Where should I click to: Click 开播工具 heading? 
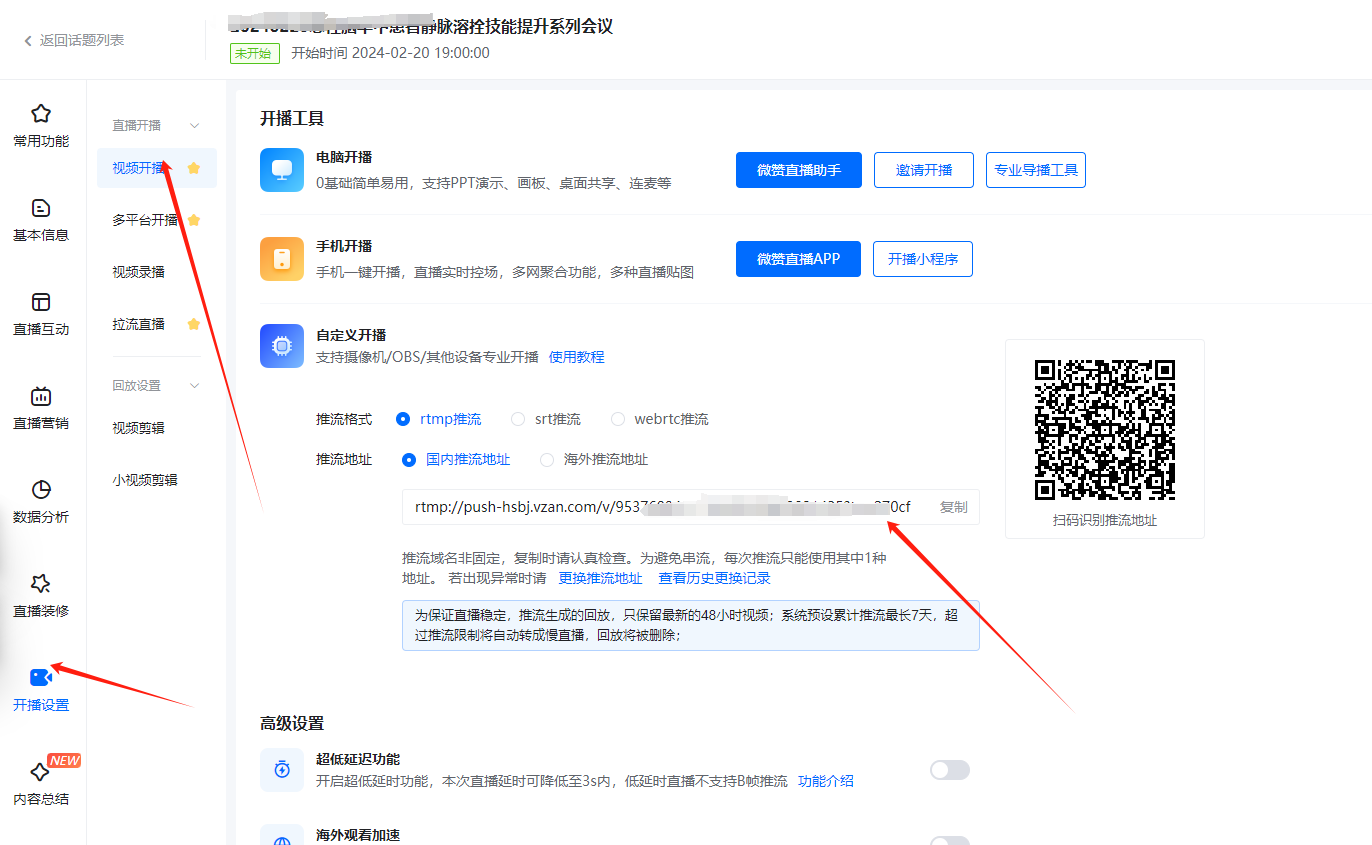pos(292,118)
